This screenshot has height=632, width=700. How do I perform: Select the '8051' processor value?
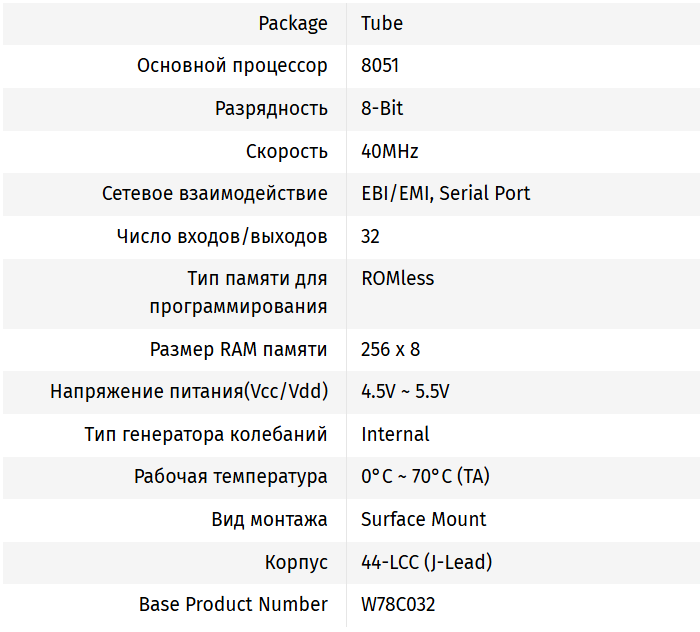coord(380,66)
